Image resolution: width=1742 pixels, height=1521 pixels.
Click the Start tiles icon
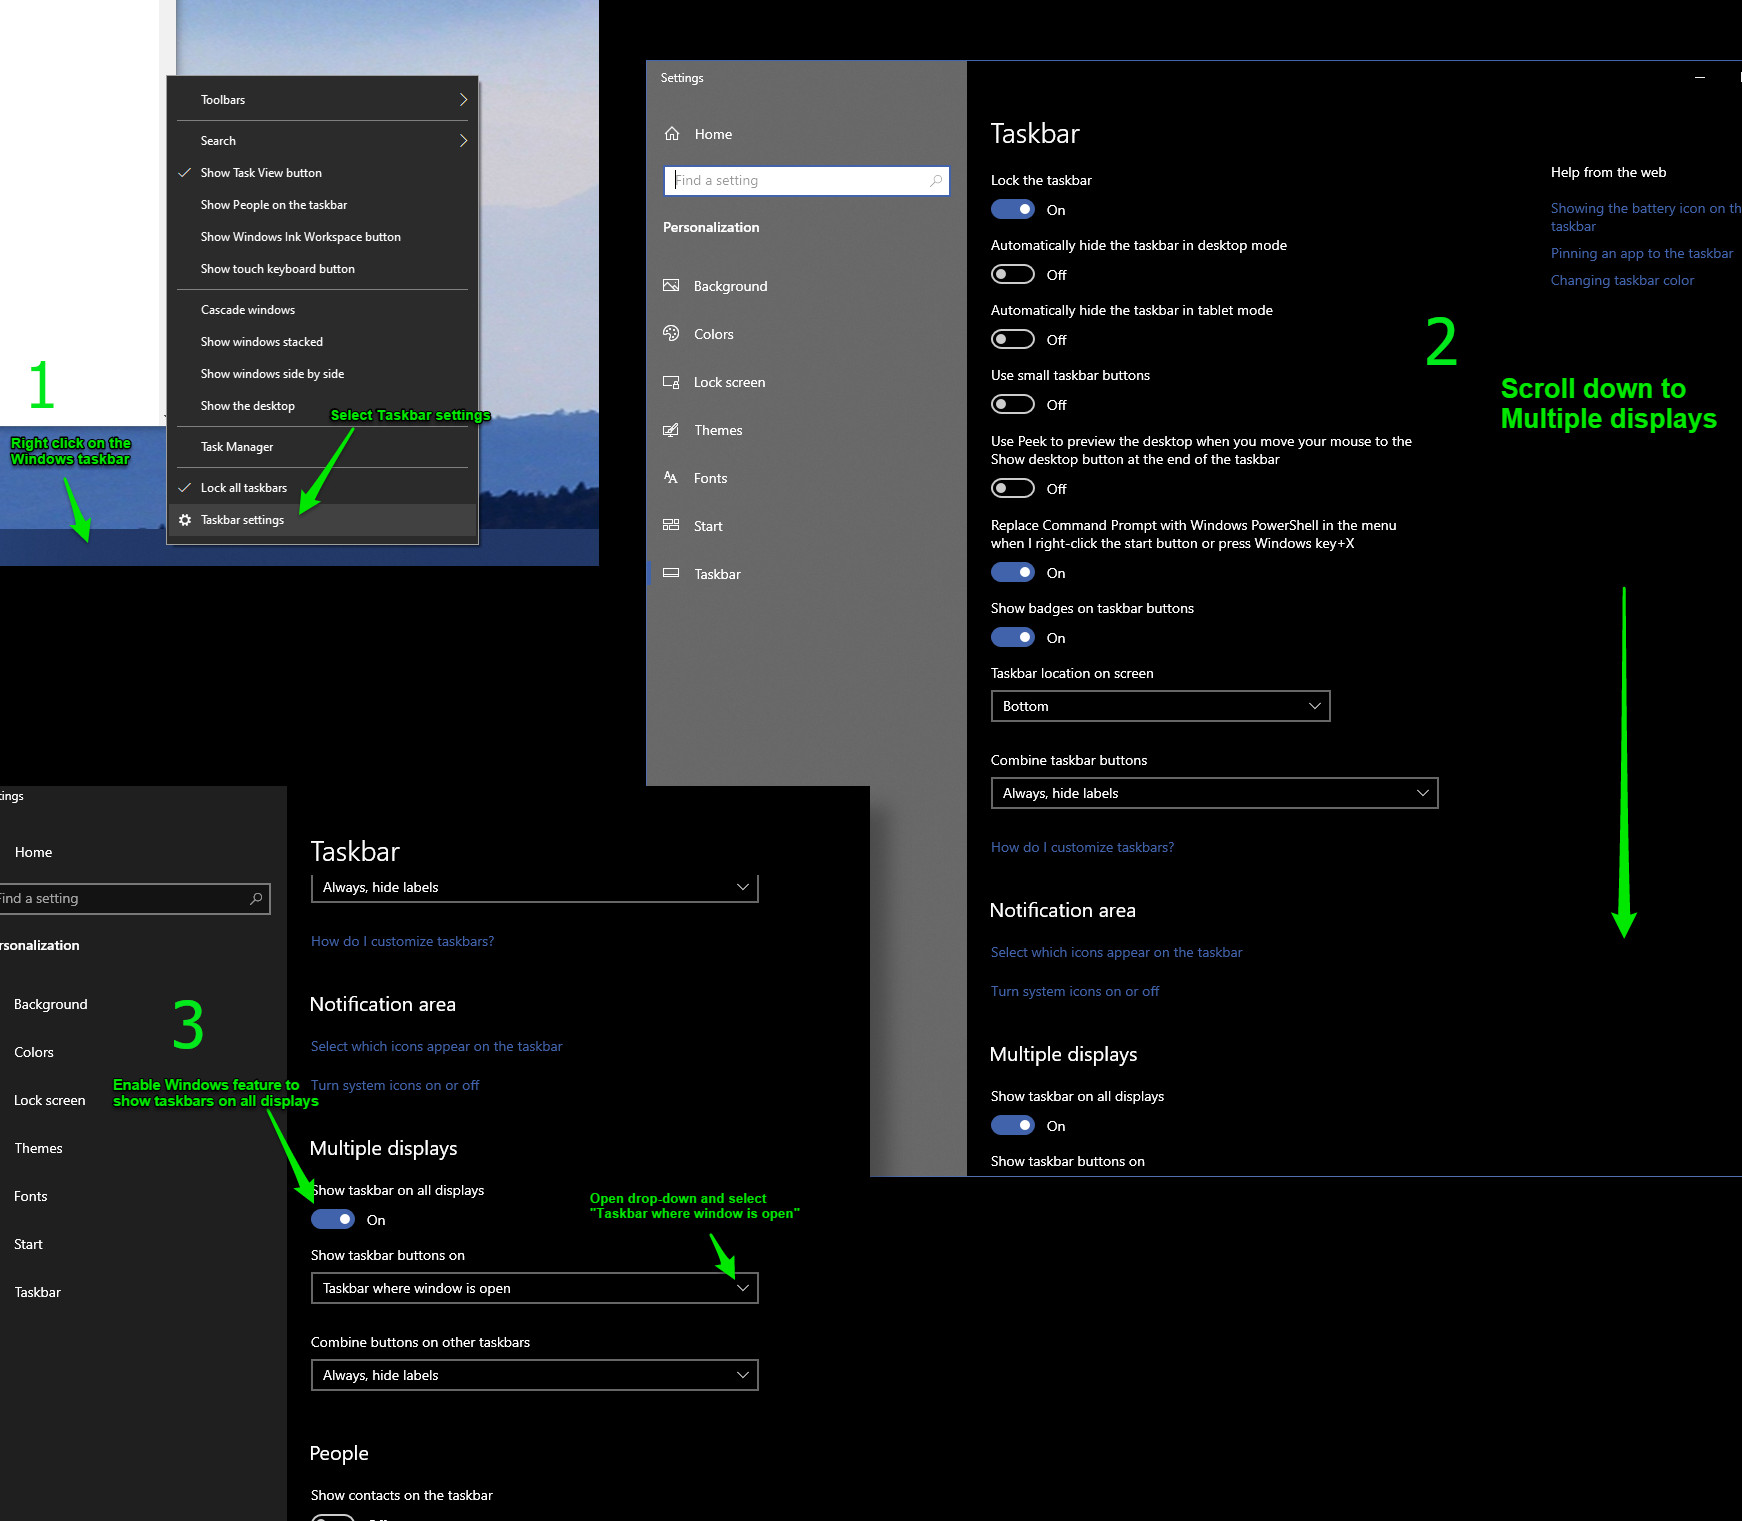[671, 526]
